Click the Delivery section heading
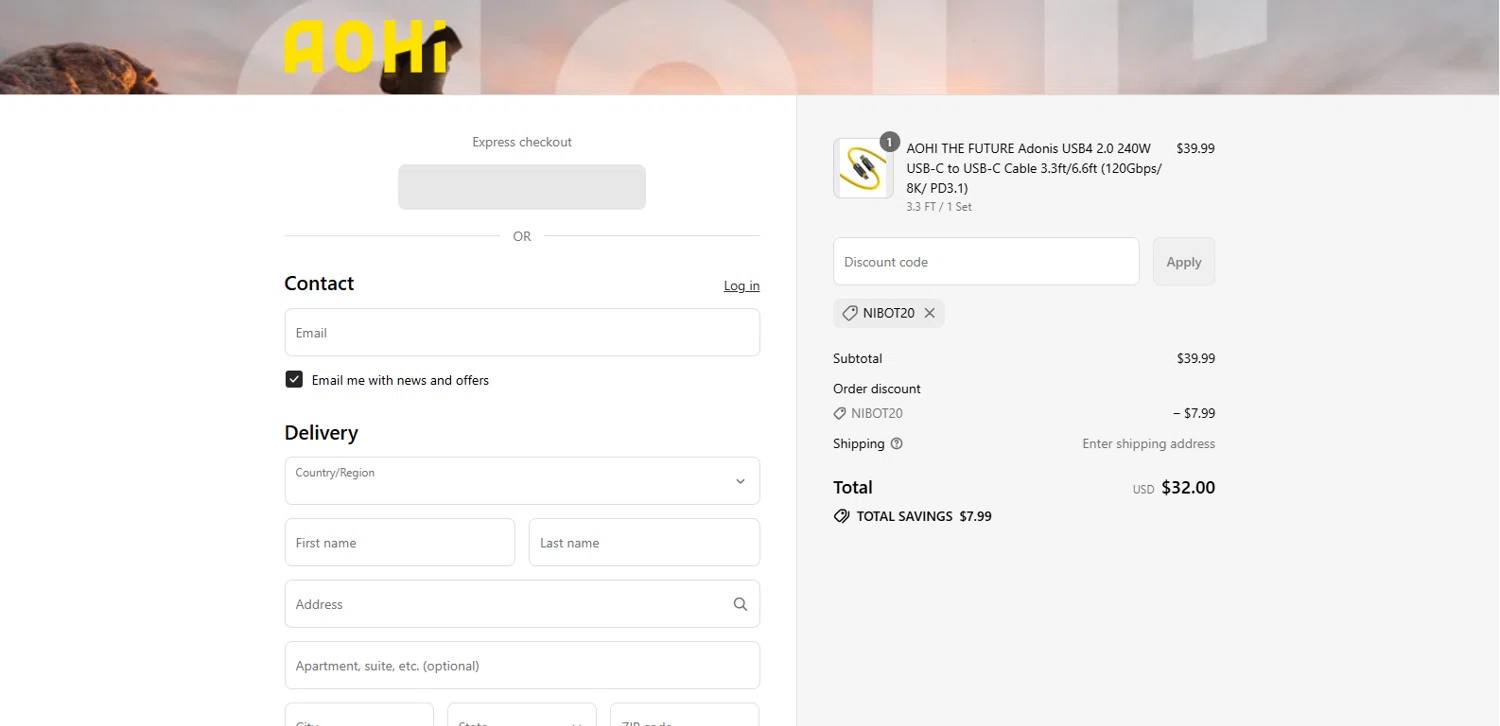The width and height of the screenshot is (1500, 726). pyautogui.click(x=321, y=433)
